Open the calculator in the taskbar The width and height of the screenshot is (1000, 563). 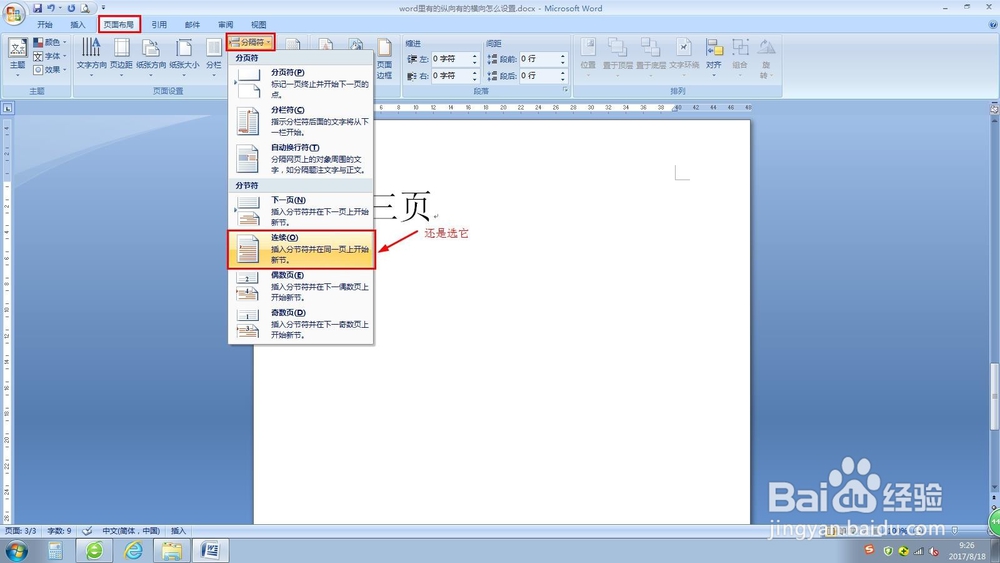click(x=55, y=550)
